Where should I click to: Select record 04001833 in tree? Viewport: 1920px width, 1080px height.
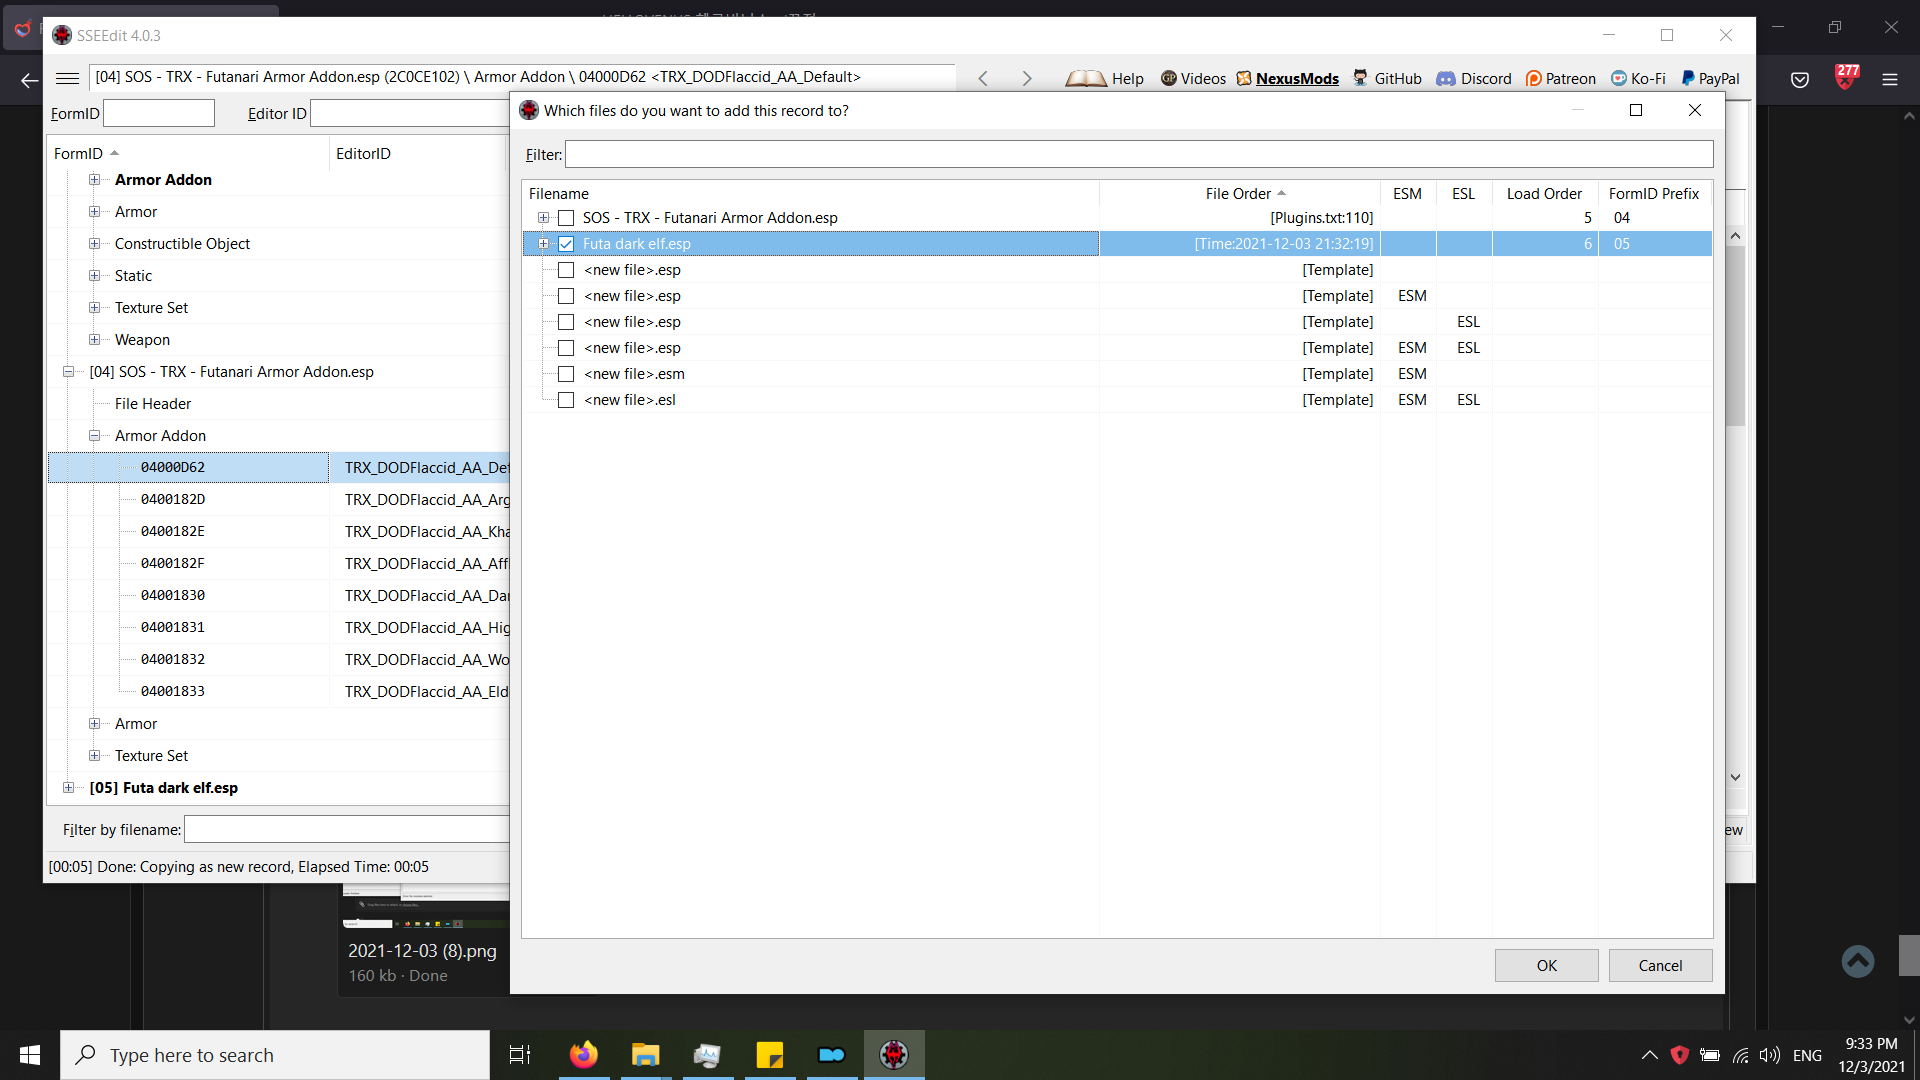tap(173, 692)
